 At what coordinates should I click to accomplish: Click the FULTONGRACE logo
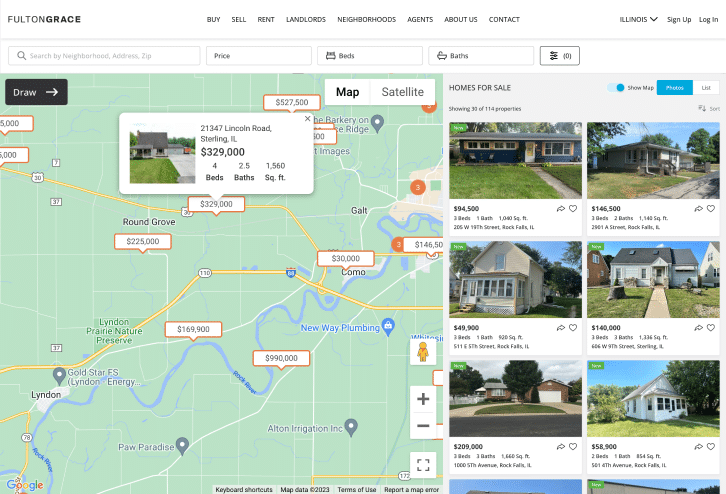[44, 19]
